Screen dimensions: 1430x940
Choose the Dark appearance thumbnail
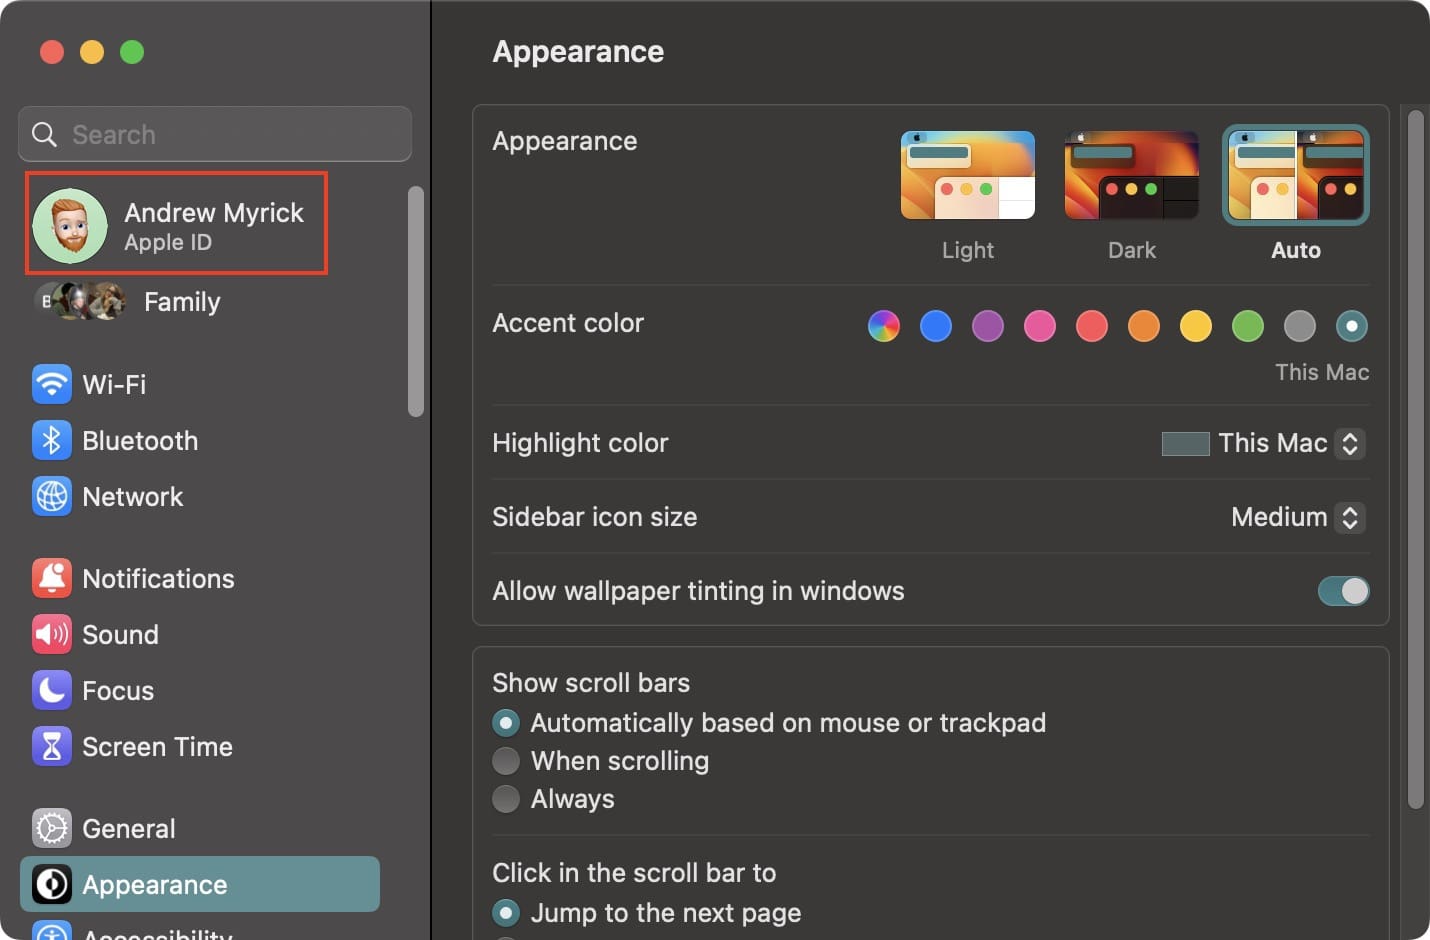tap(1132, 175)
